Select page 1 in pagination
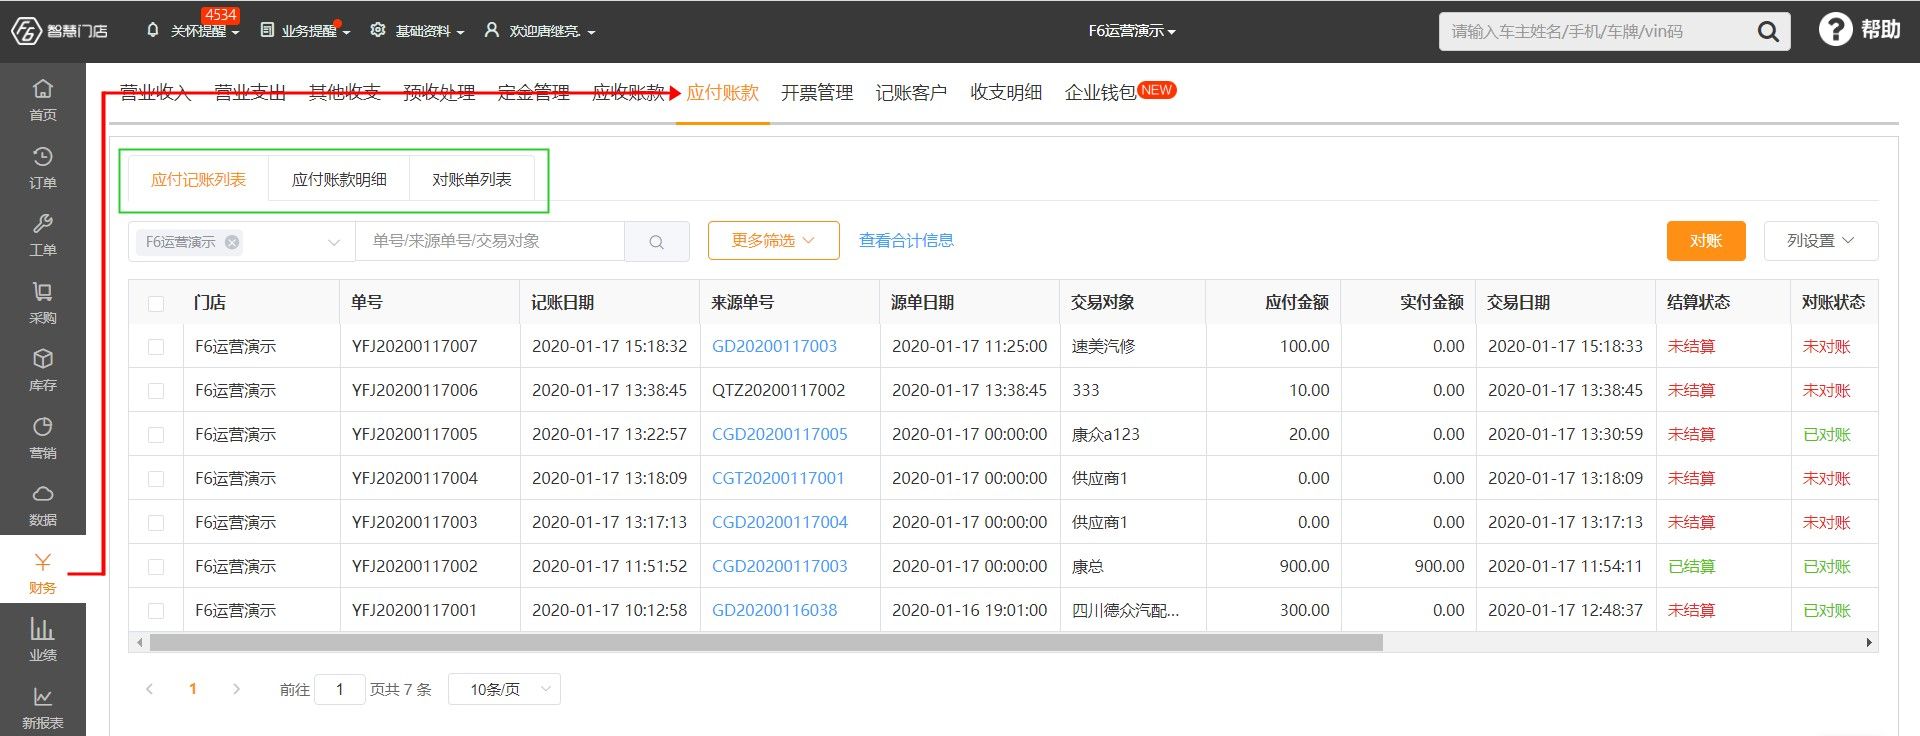Image resolution: width=1920 pixels, height=736 pixels. (193, 689)
